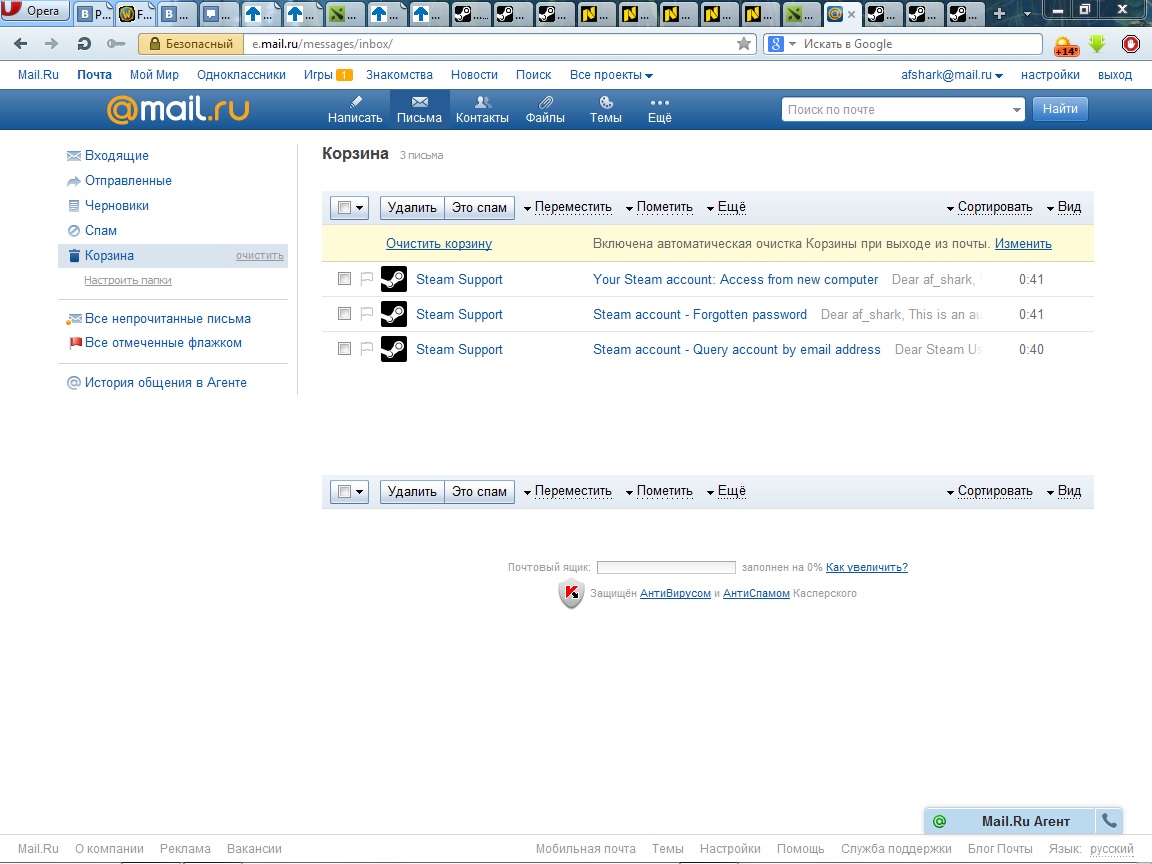This screenshot has width=1152, height=864.
Task: Open the Письма envelope icon
Action: click(x=420, y=102)
